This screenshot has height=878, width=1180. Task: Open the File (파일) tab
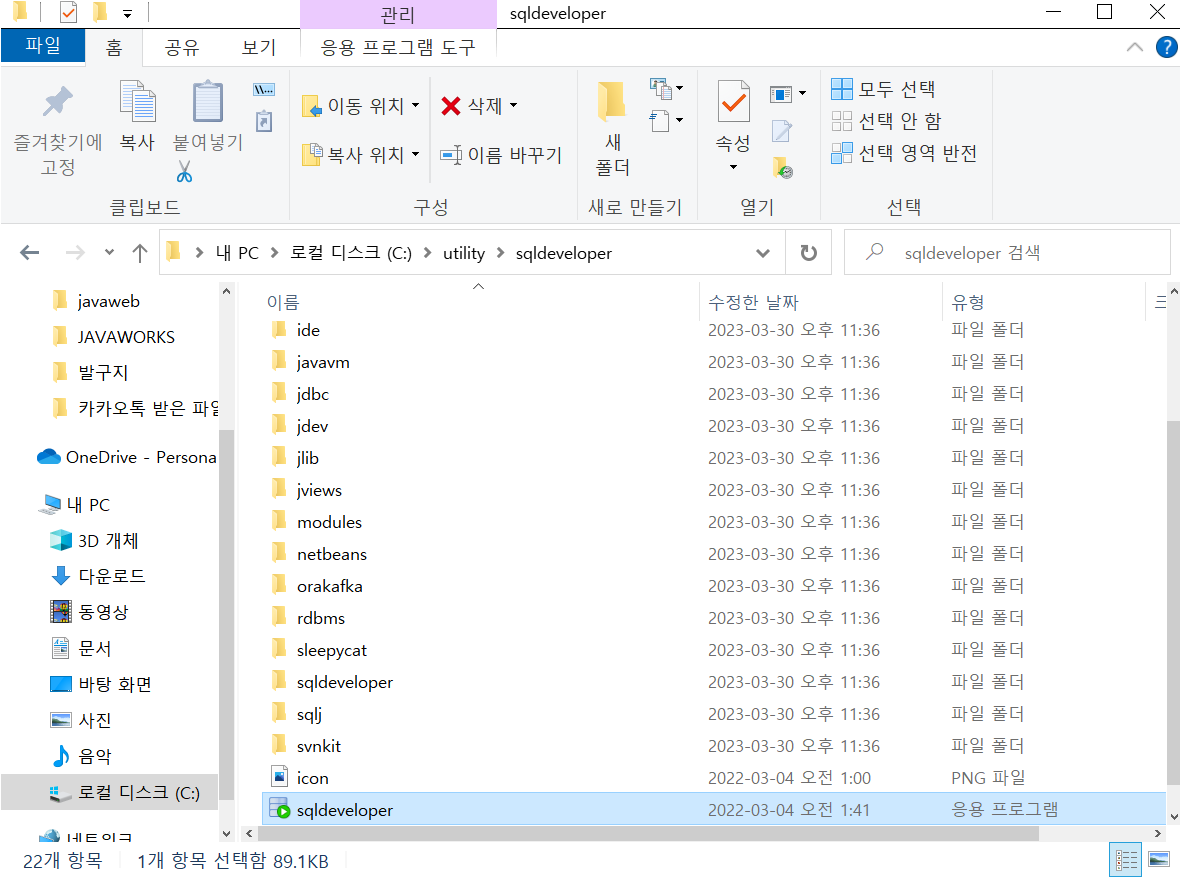tap(43, 45)
